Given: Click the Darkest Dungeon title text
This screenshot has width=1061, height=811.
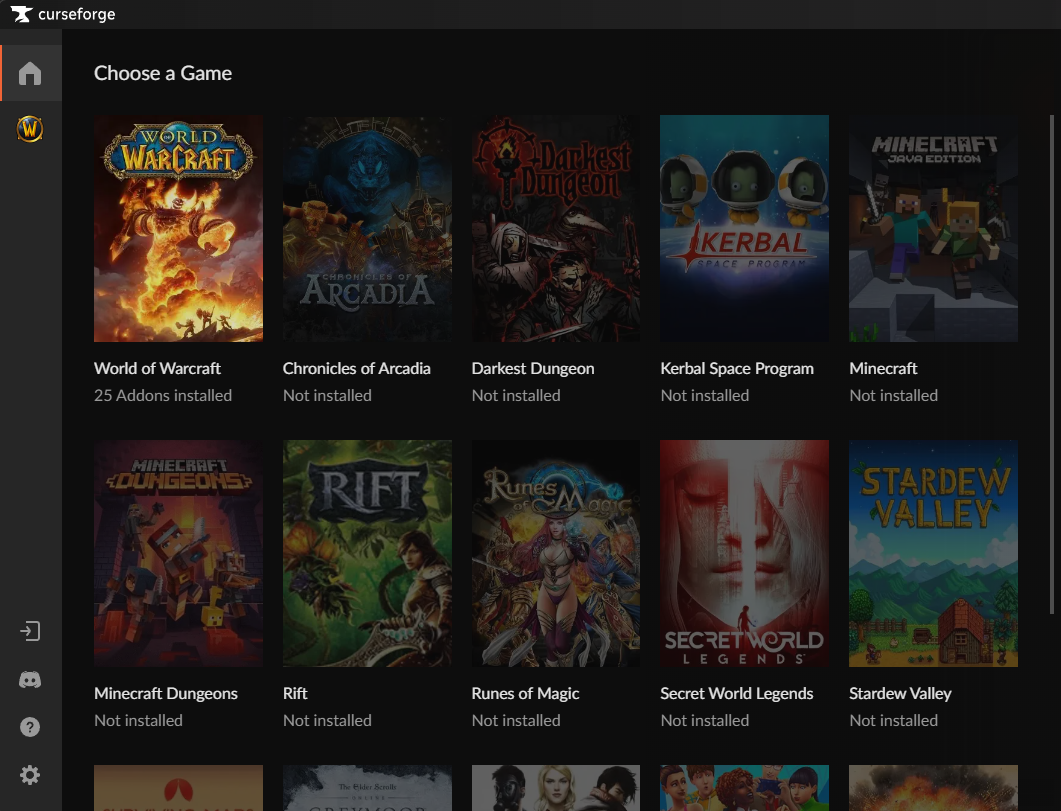Looking at the screenshot, I should click(533, 369).
